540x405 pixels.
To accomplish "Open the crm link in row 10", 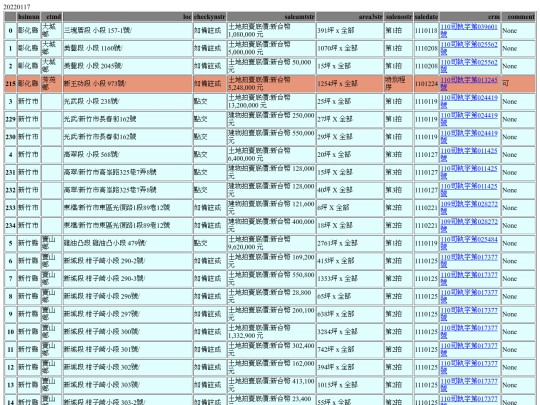I will pos(469,332).
